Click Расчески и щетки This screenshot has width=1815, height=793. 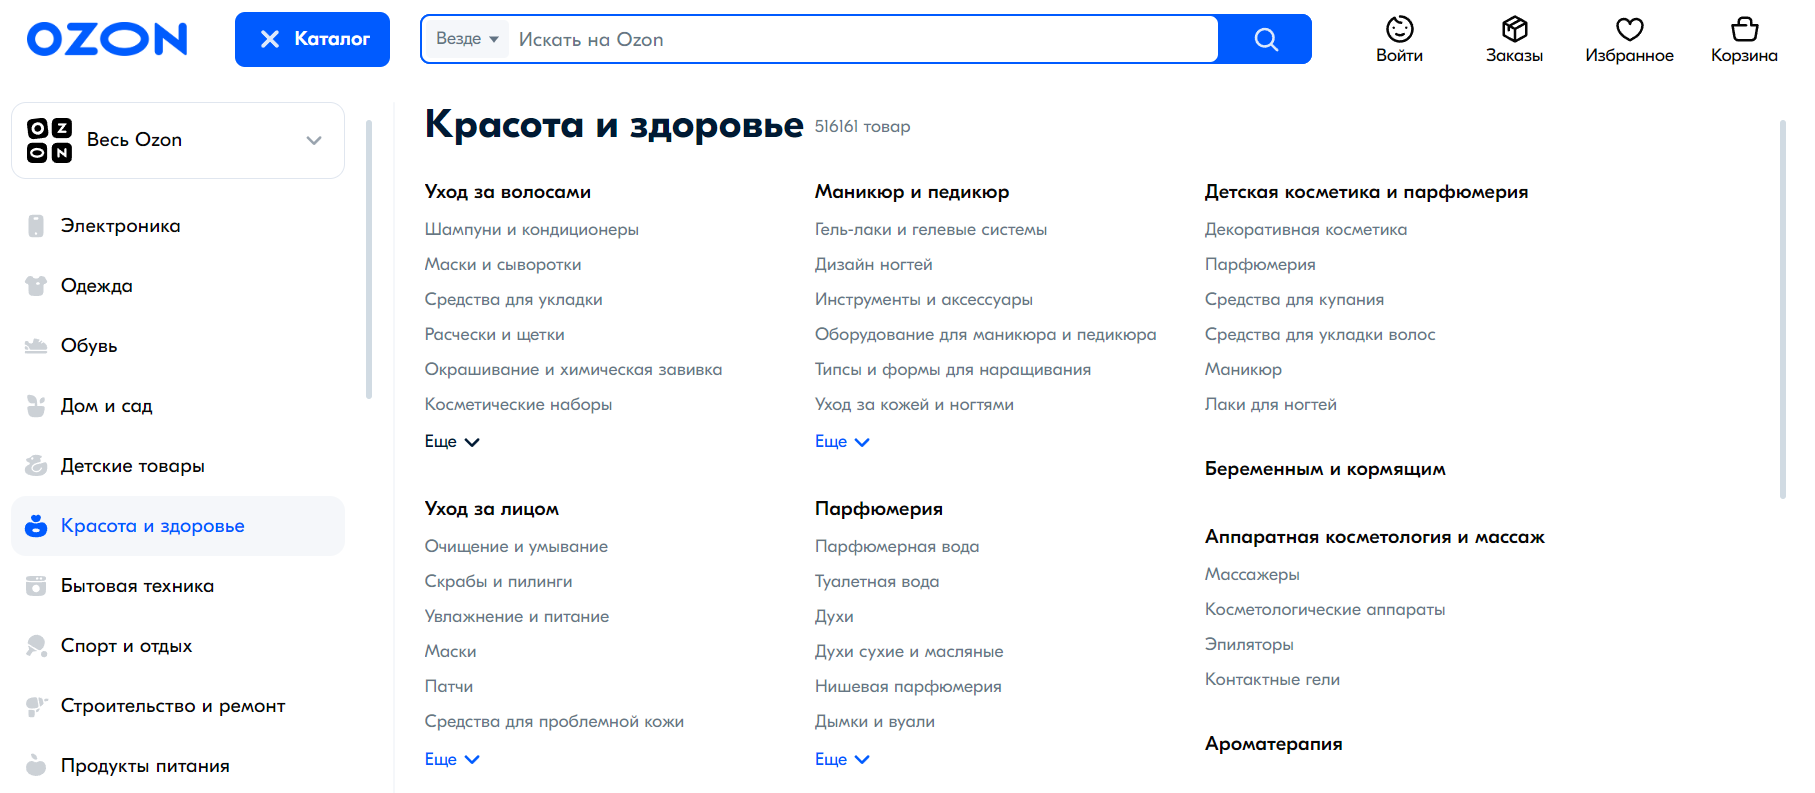tap(495, 335)
